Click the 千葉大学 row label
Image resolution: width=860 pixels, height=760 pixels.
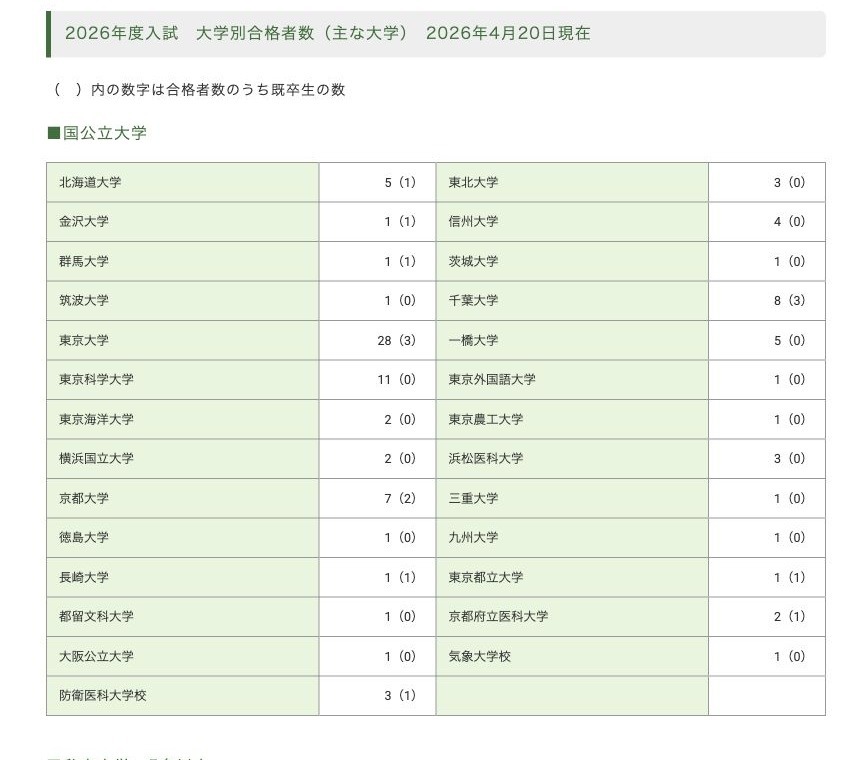(473, 300)
